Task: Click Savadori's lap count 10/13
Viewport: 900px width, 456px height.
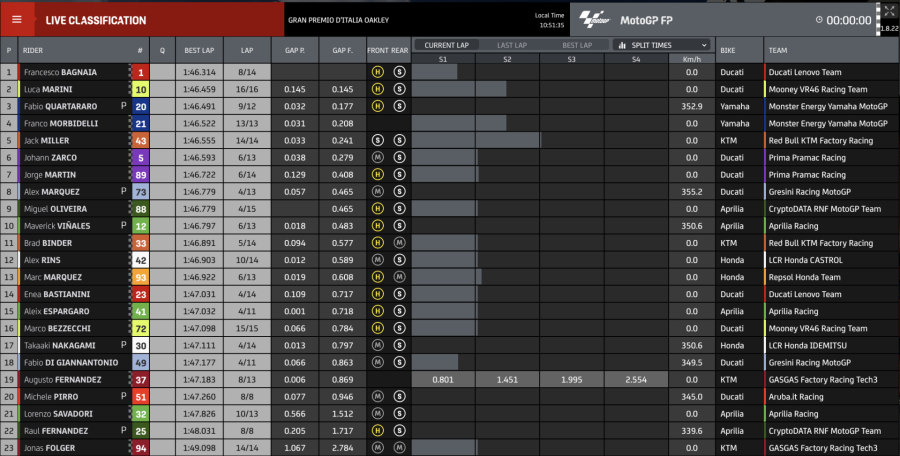Action: [247, 414]
